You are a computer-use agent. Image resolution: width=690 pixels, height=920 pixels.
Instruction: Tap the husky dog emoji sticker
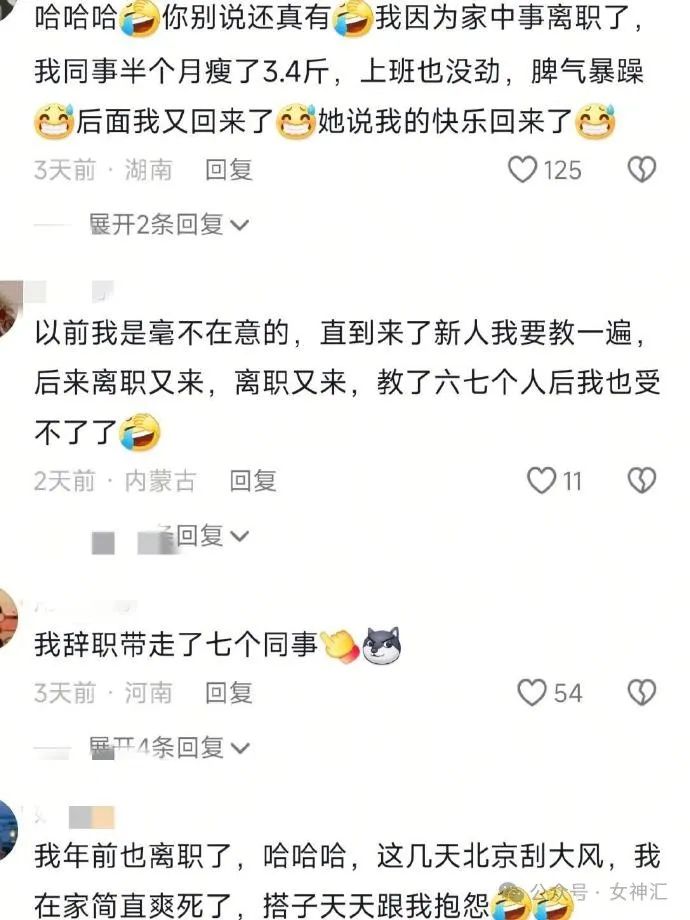381,645
